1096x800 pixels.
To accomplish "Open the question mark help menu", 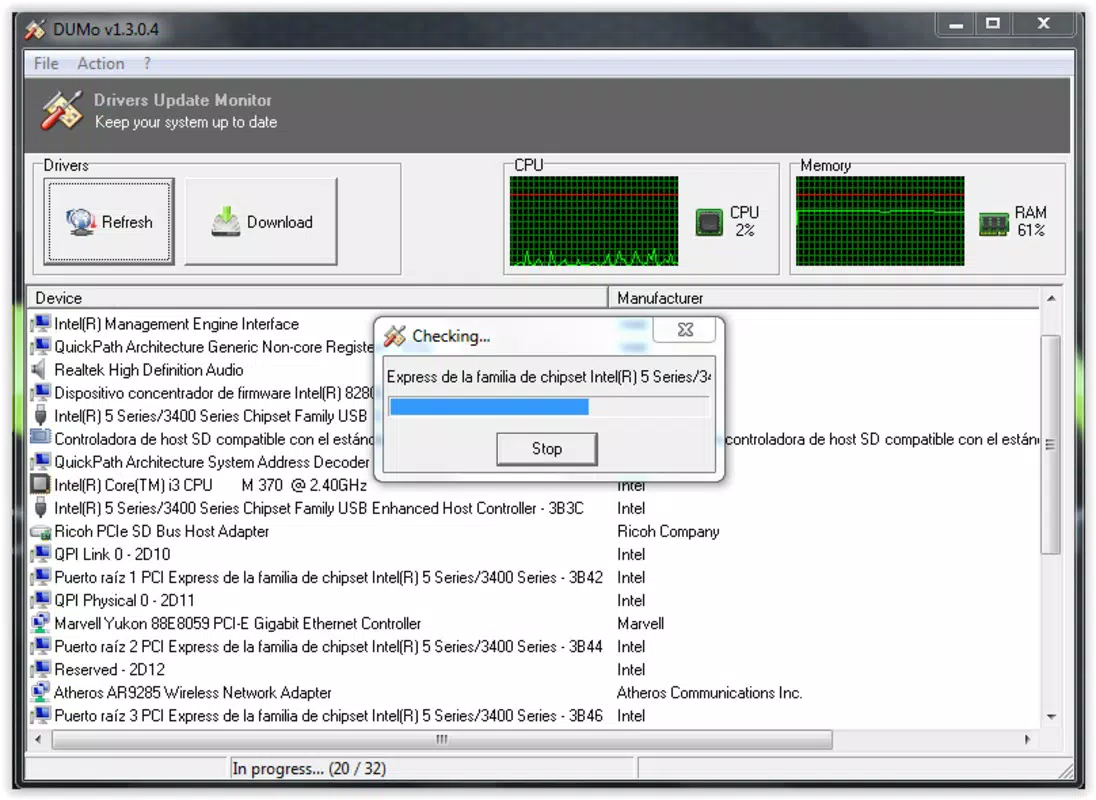I will (147, 64).
